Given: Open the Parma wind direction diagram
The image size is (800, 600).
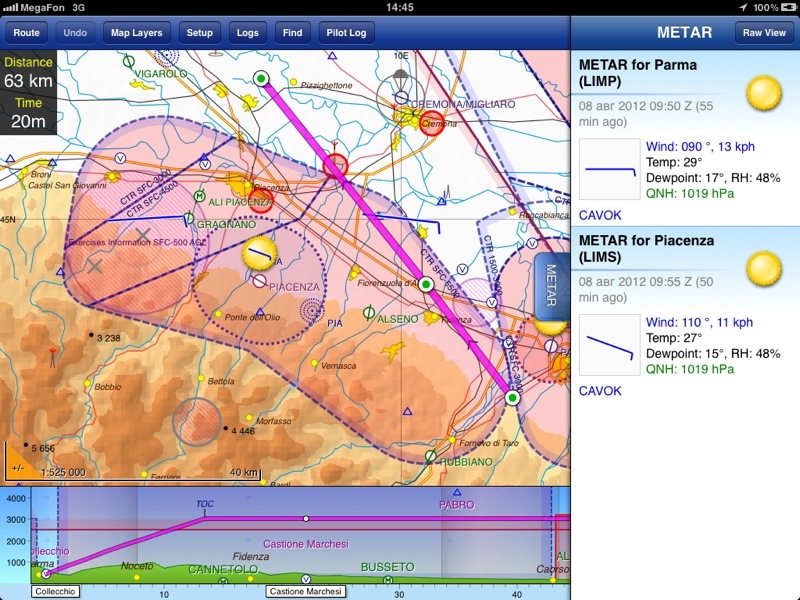Looking at the screenshot, I should tap(609, 169).
